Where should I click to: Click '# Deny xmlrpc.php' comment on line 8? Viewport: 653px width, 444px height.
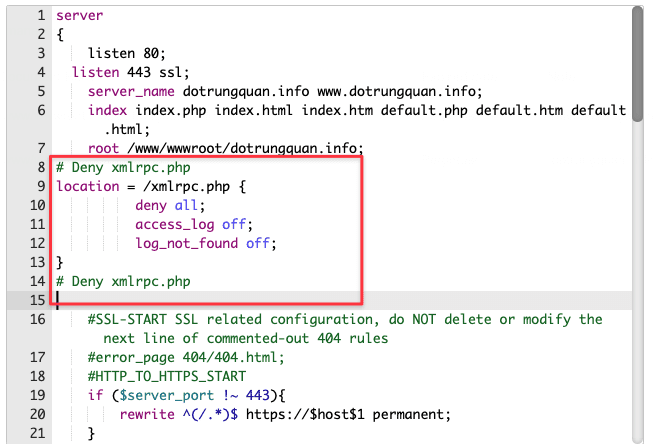click(123, 167)
